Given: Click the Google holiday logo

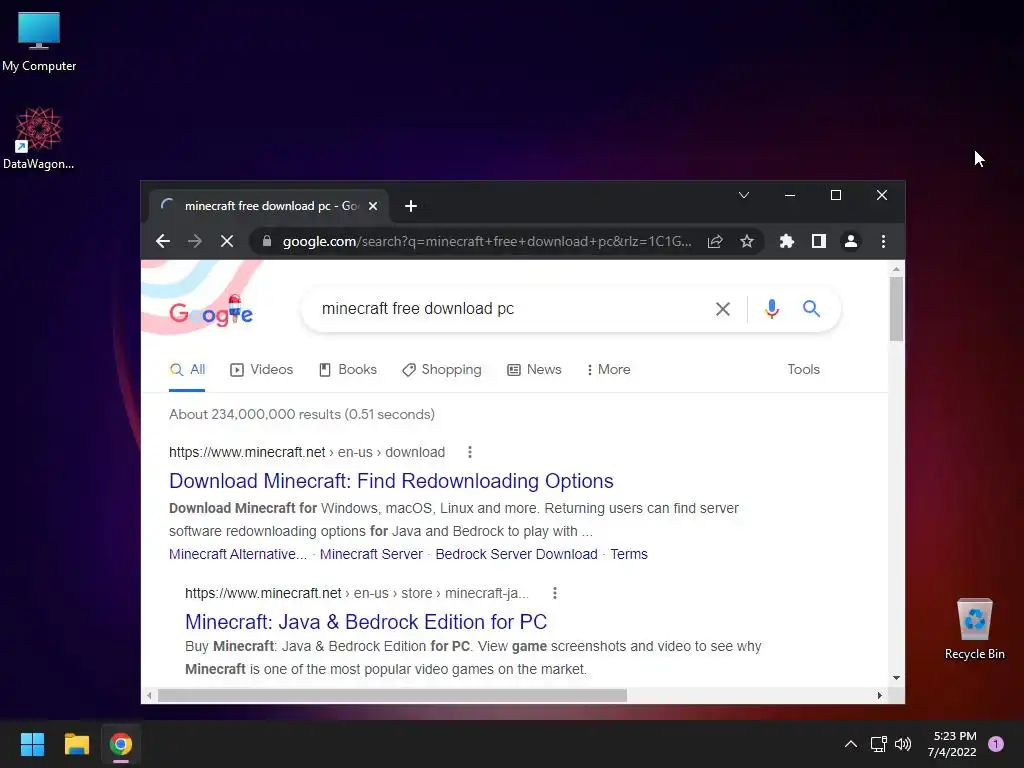Looking at the screenshot, I should [210, 310].
